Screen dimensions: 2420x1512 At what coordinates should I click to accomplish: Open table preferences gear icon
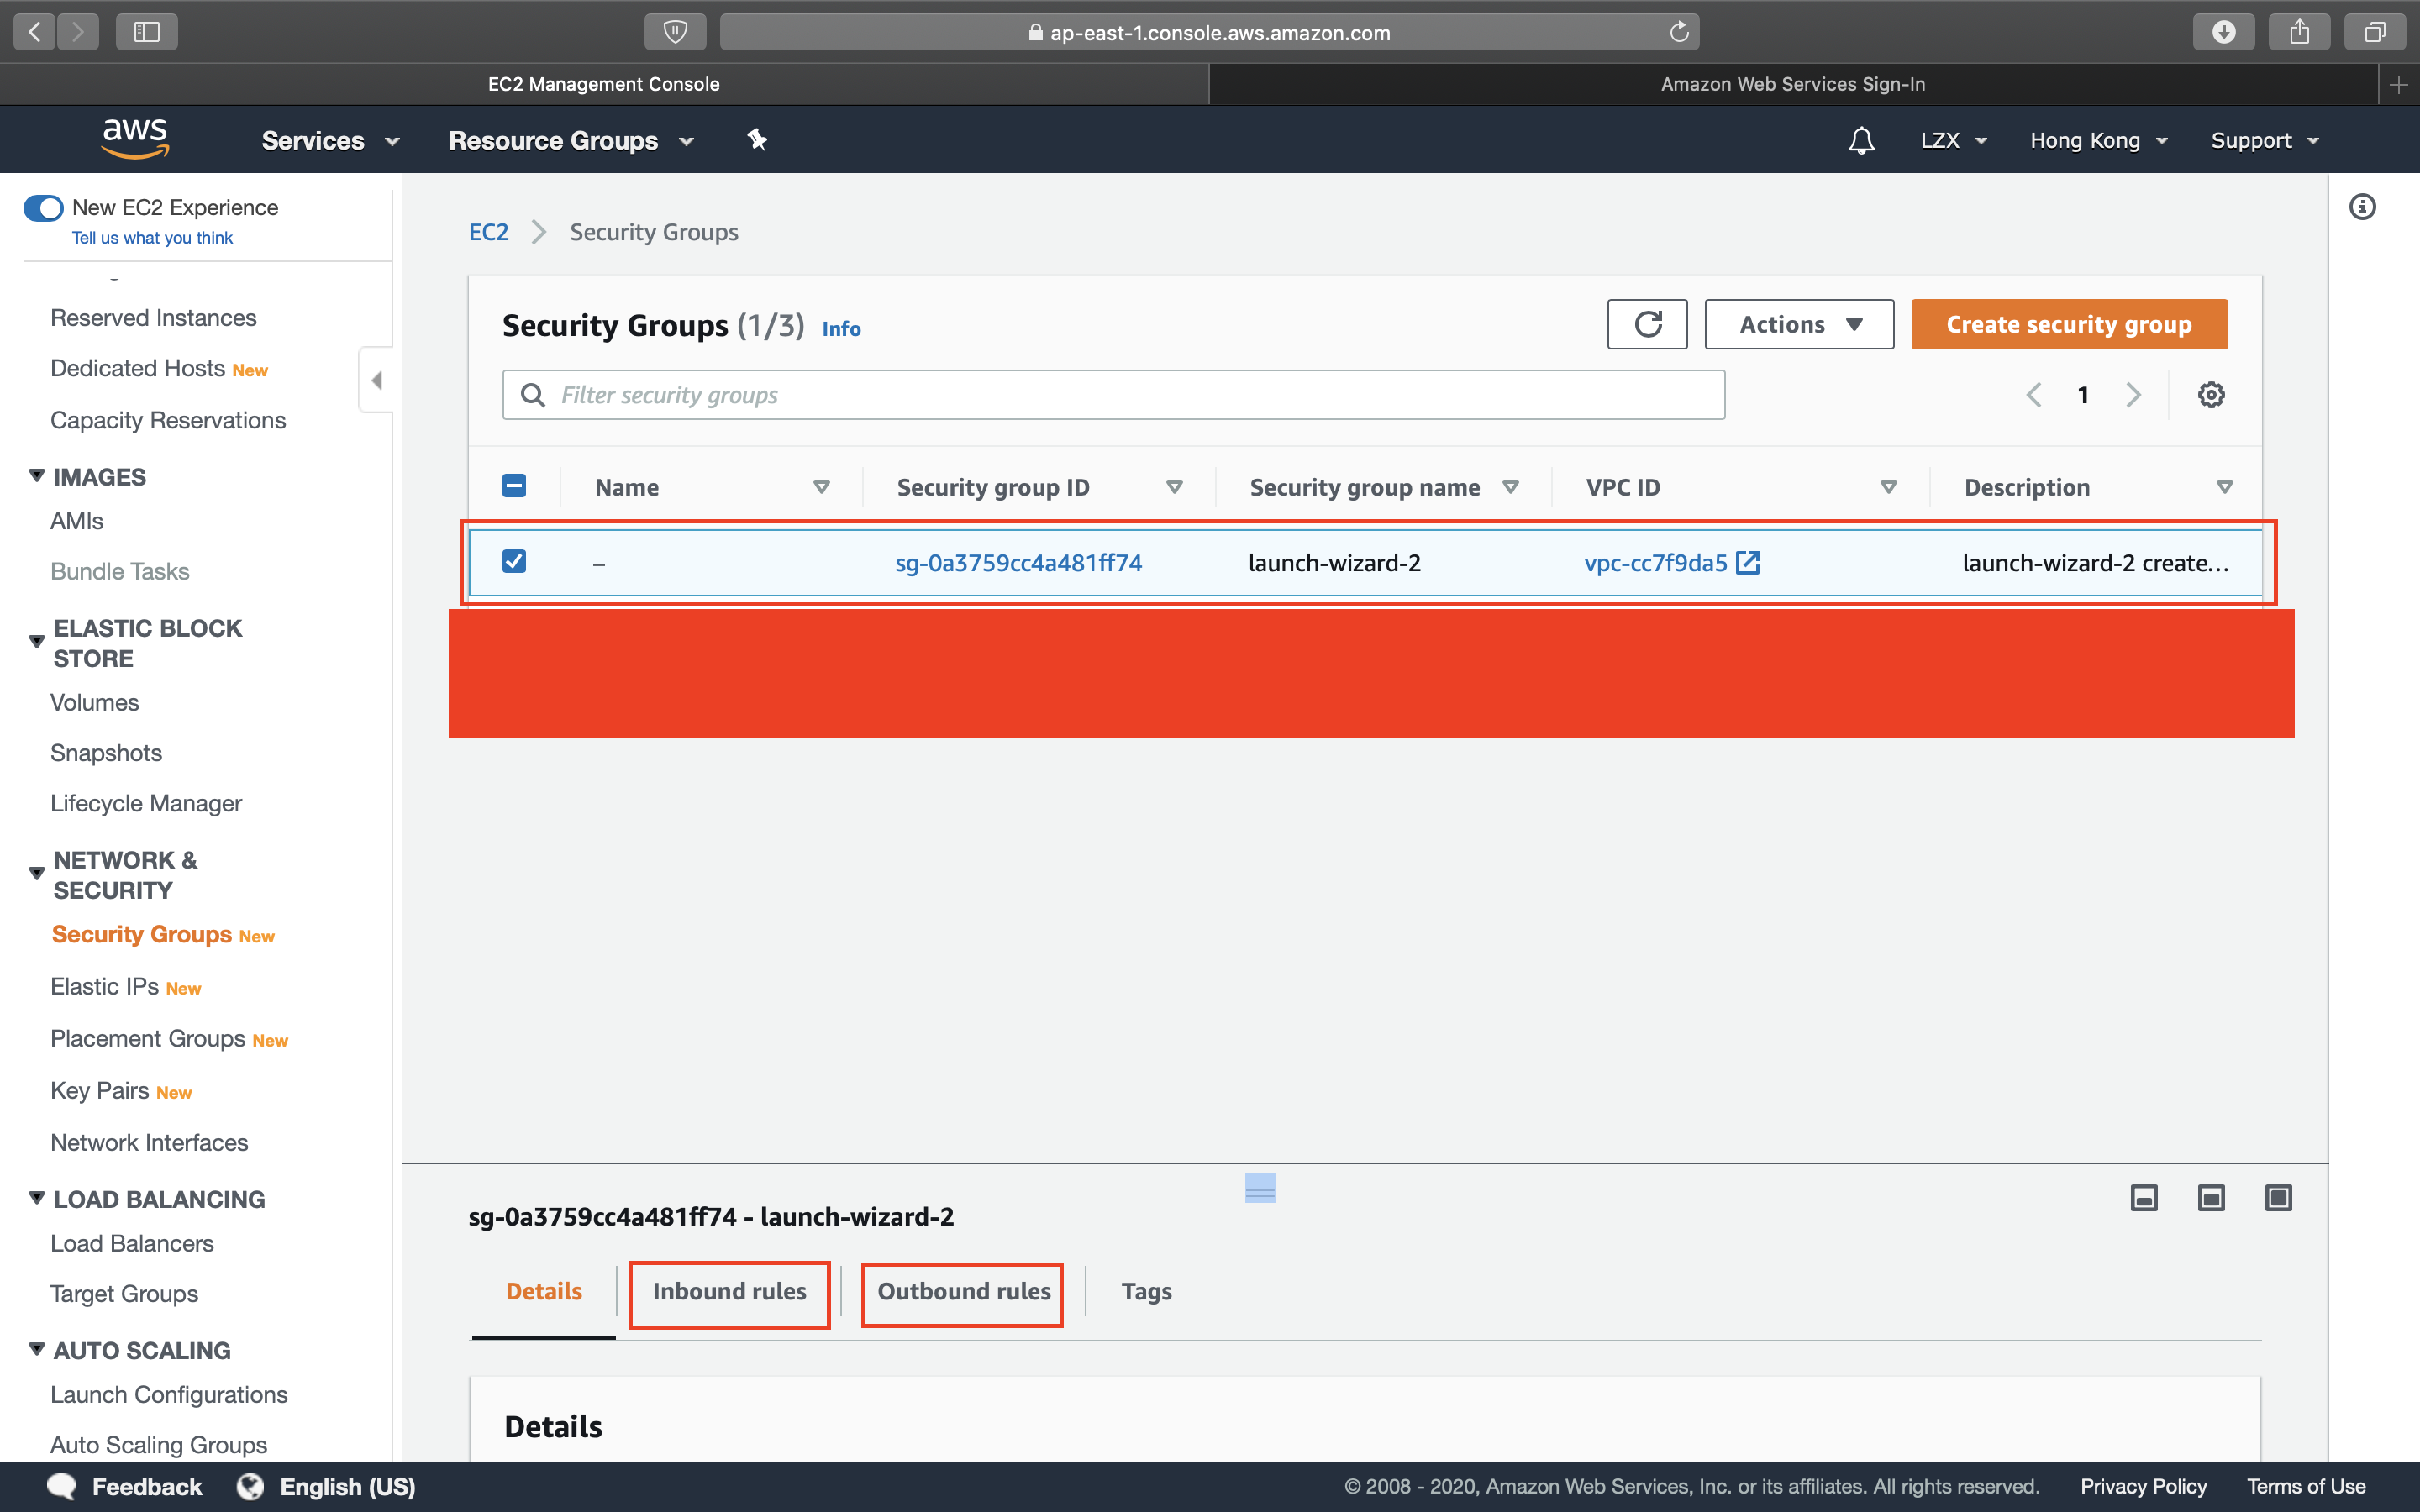2210,395
